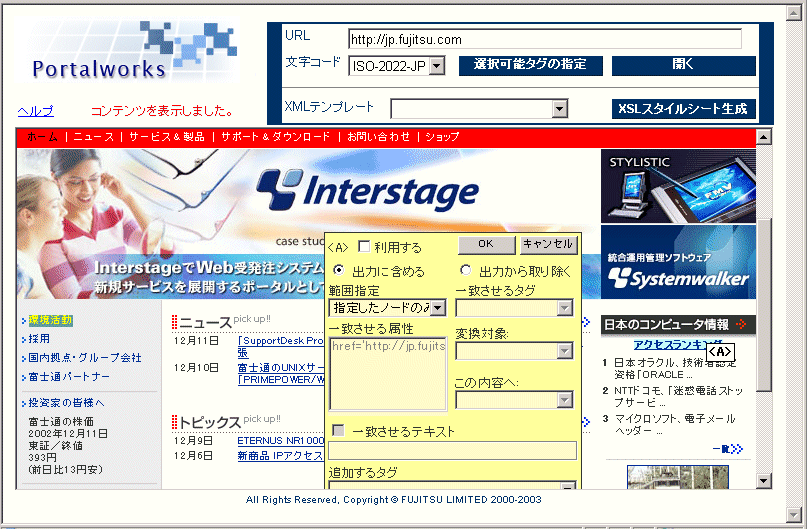Open the 採用 sidebar link

(39, 339)
